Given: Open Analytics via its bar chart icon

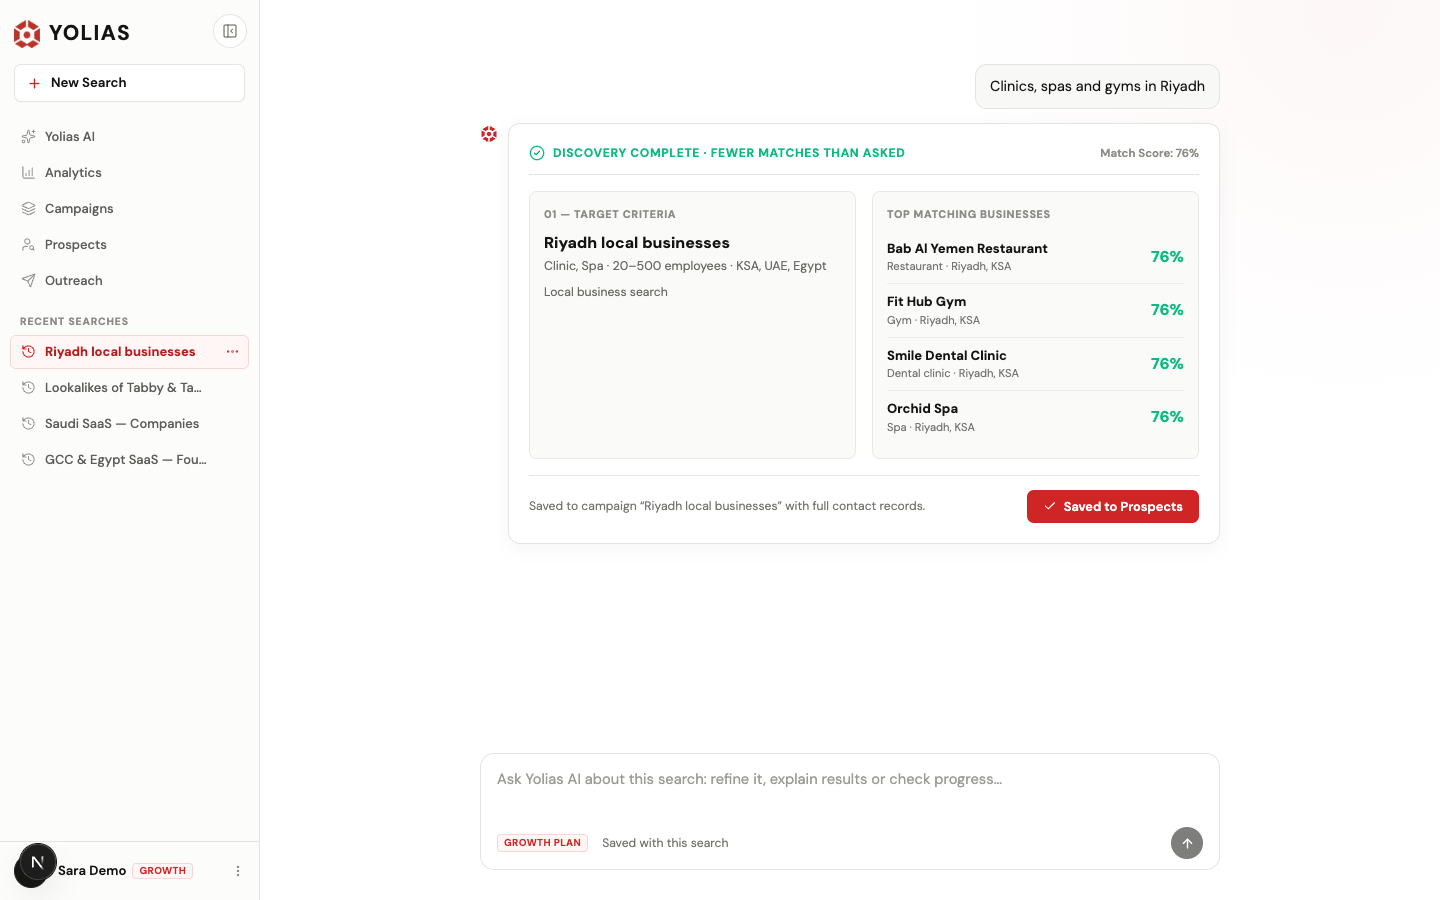Looking at the screenshot, I should tap(28, 173).
